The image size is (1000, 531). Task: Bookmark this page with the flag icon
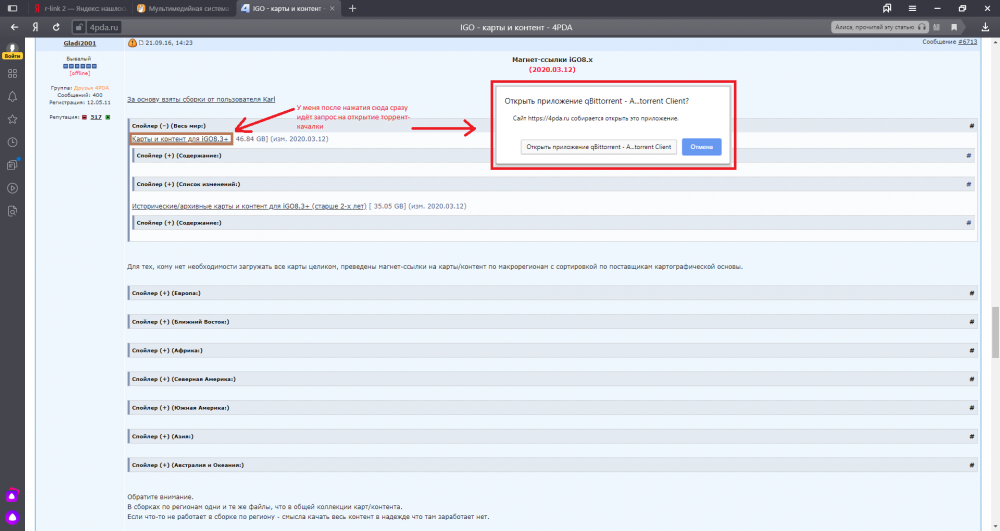click(954, 27)
